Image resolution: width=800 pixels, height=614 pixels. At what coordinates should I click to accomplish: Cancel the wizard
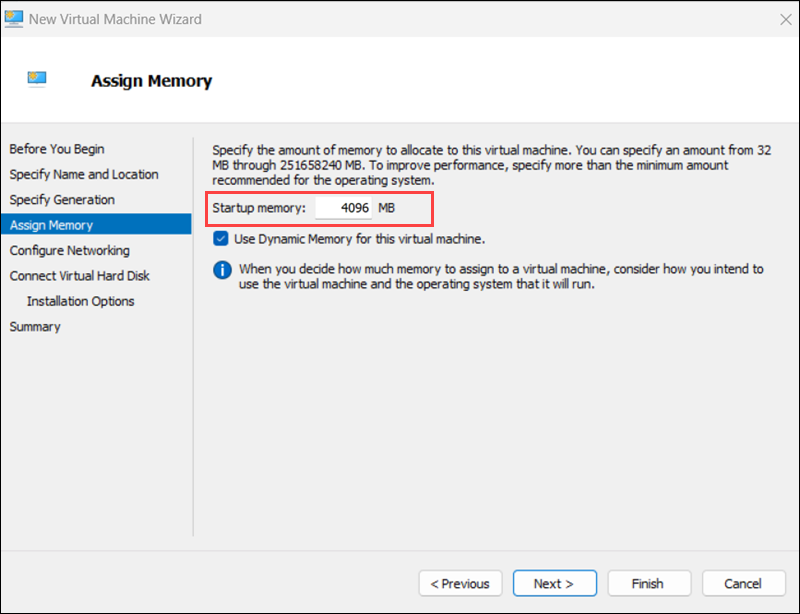coord(743,583)
